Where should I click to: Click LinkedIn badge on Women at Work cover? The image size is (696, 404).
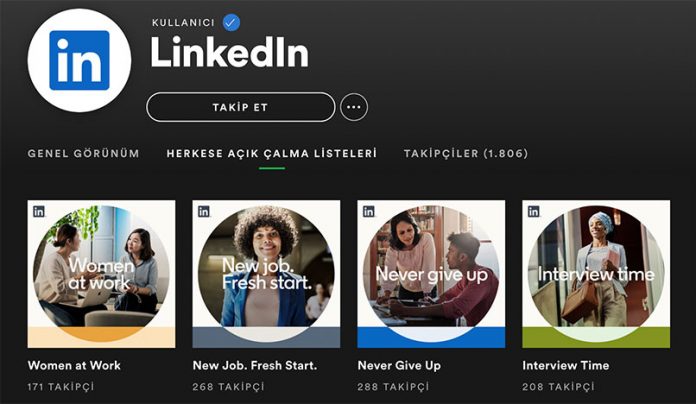(39, 211)
